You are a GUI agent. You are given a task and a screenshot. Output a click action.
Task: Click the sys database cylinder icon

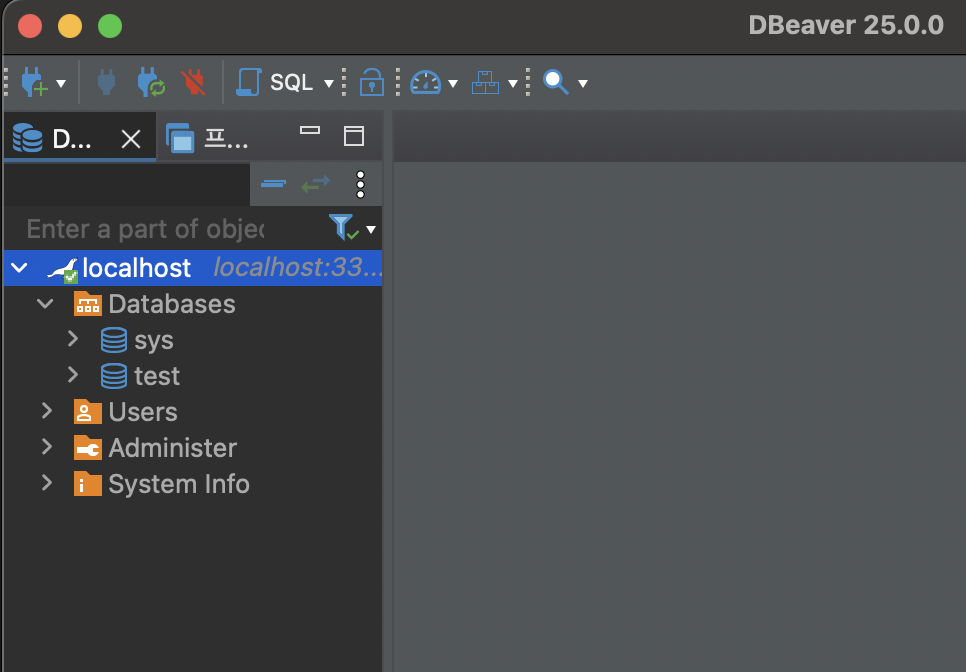[x=114, y=340]
